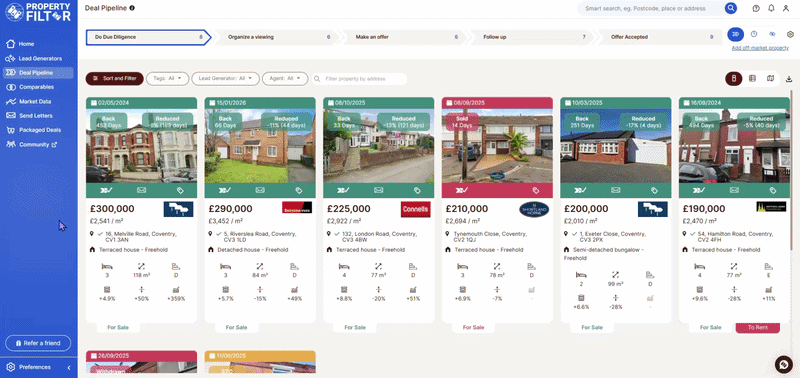Open Market Data in sidebar
This screenshot has height=378, width=800.
(38, 102)
